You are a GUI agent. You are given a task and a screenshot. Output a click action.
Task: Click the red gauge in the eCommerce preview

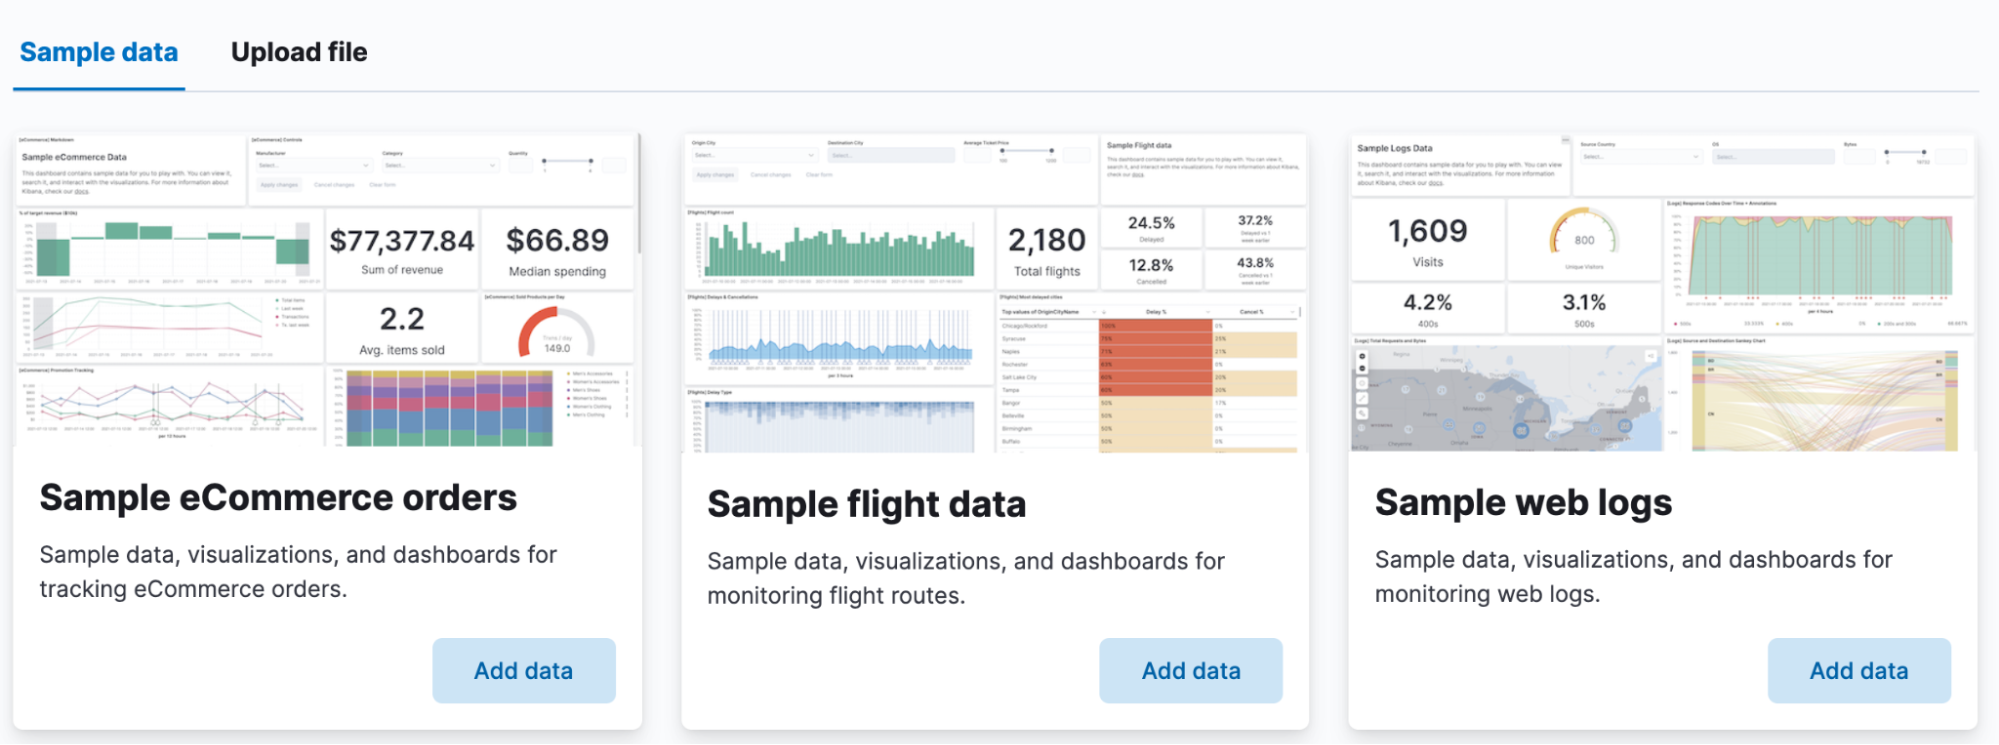(x=556, y=332)
